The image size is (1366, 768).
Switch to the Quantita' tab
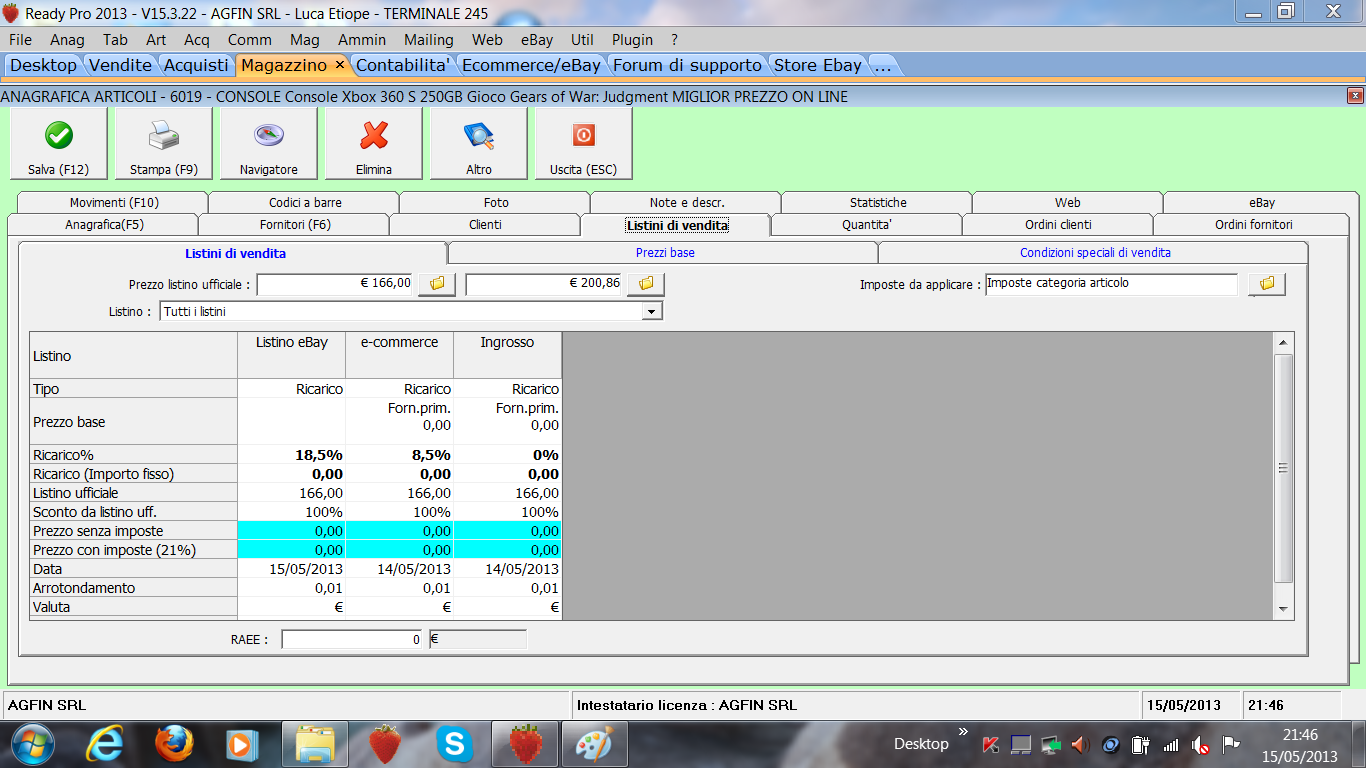866,225
